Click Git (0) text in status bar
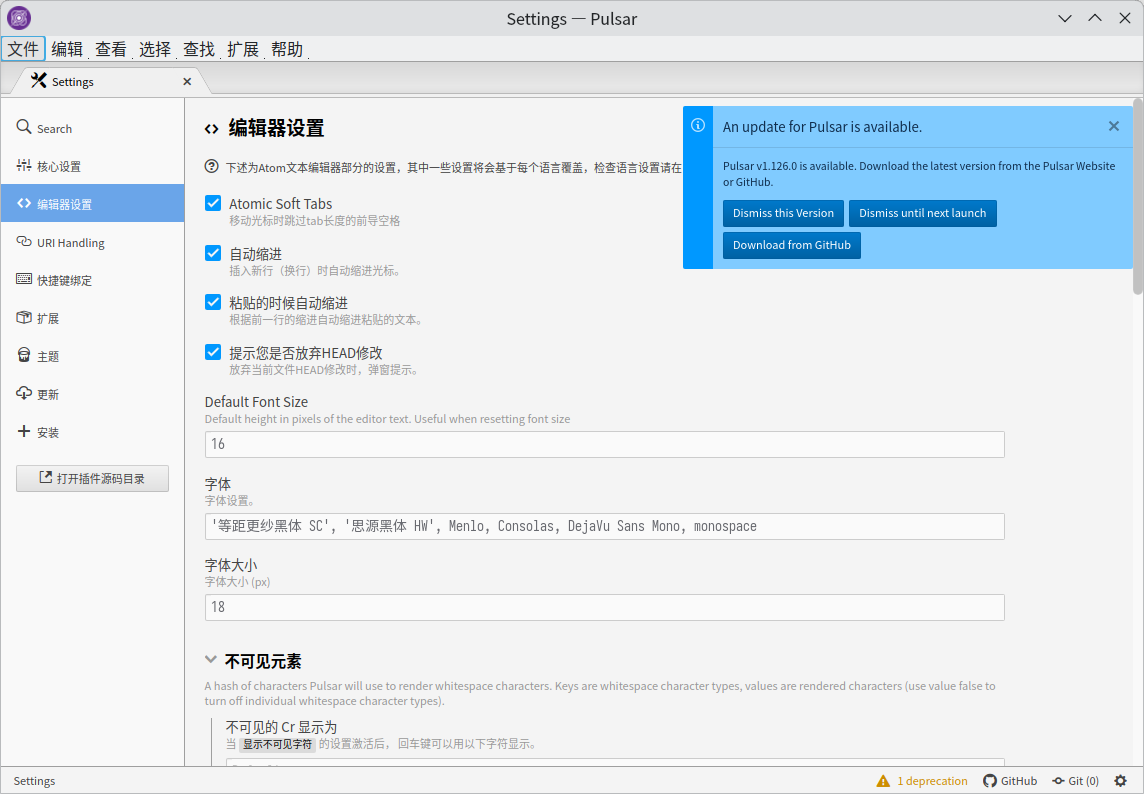1144x794 pixels. click(x=1083, y=781)
